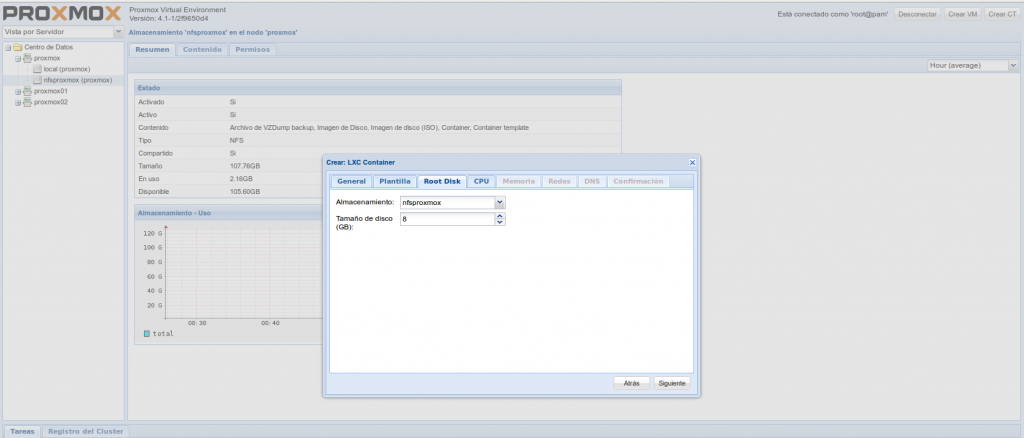
Task: Expand the proxmox02 tree node
Action: click(17, 102)
